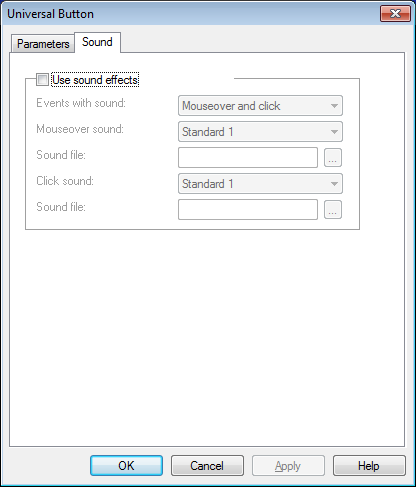
Task: Click the Apply button
Action: [288, 466]
